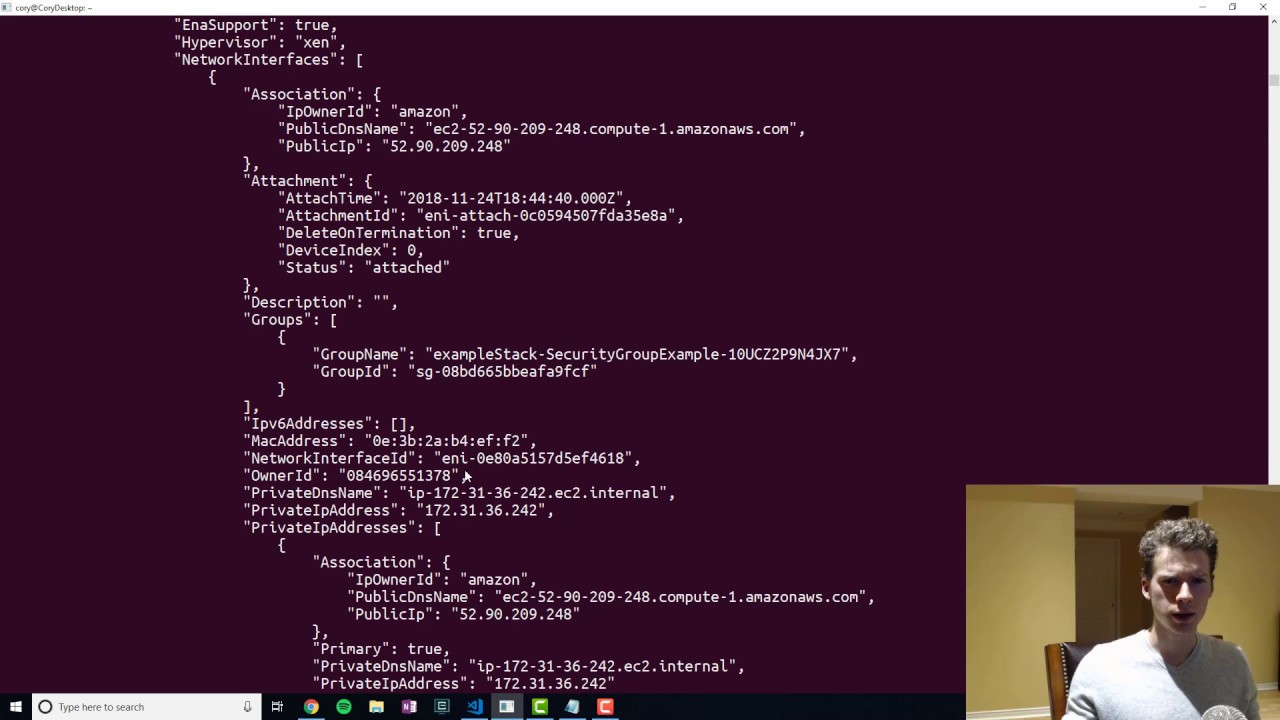Click the "PrivateIpAddresses": [ line
The image size is (1280, 720).
click(342, 528)
